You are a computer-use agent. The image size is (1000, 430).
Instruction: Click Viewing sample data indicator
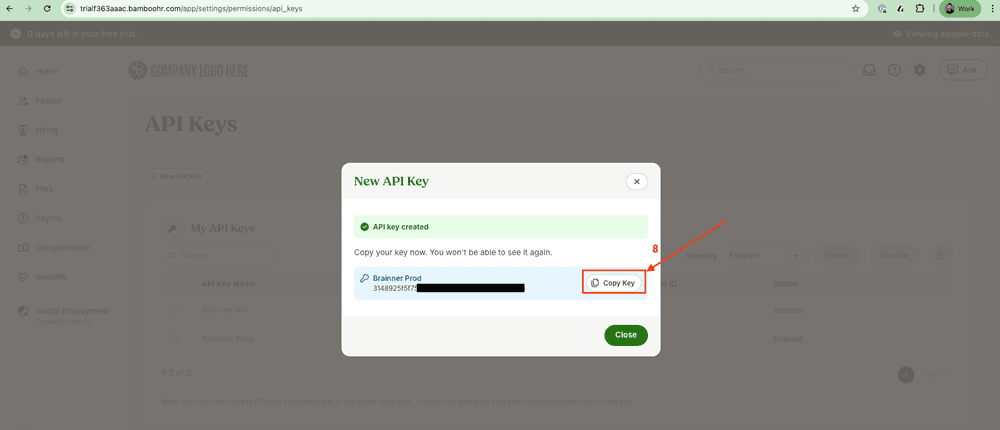point(942,33)
